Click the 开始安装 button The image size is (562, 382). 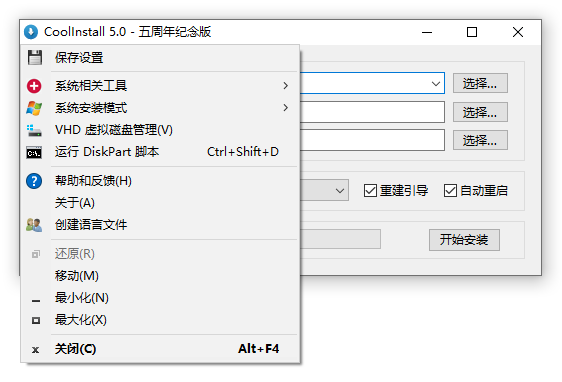464,240
